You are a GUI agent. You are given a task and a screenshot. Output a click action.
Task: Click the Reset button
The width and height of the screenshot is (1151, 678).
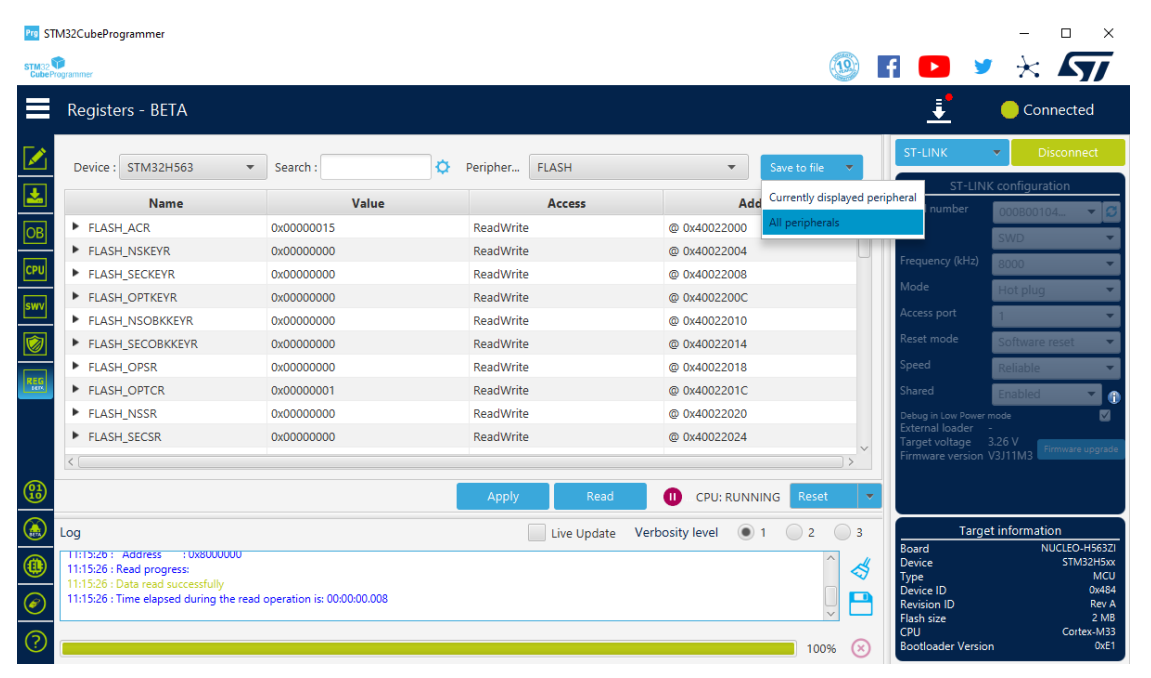[x=824, y=497]
